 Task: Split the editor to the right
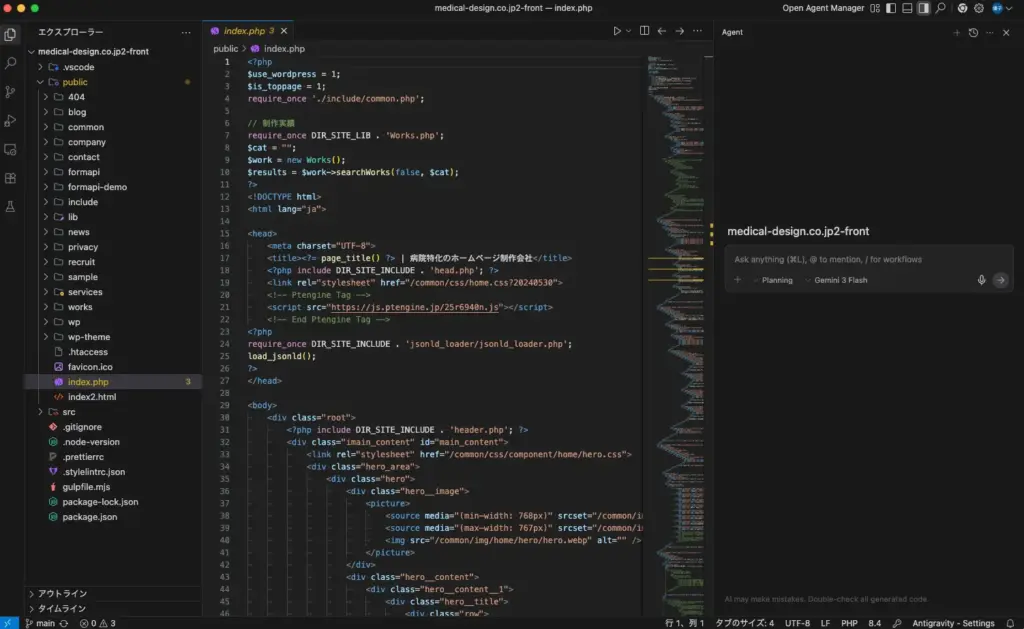[644, 31]
